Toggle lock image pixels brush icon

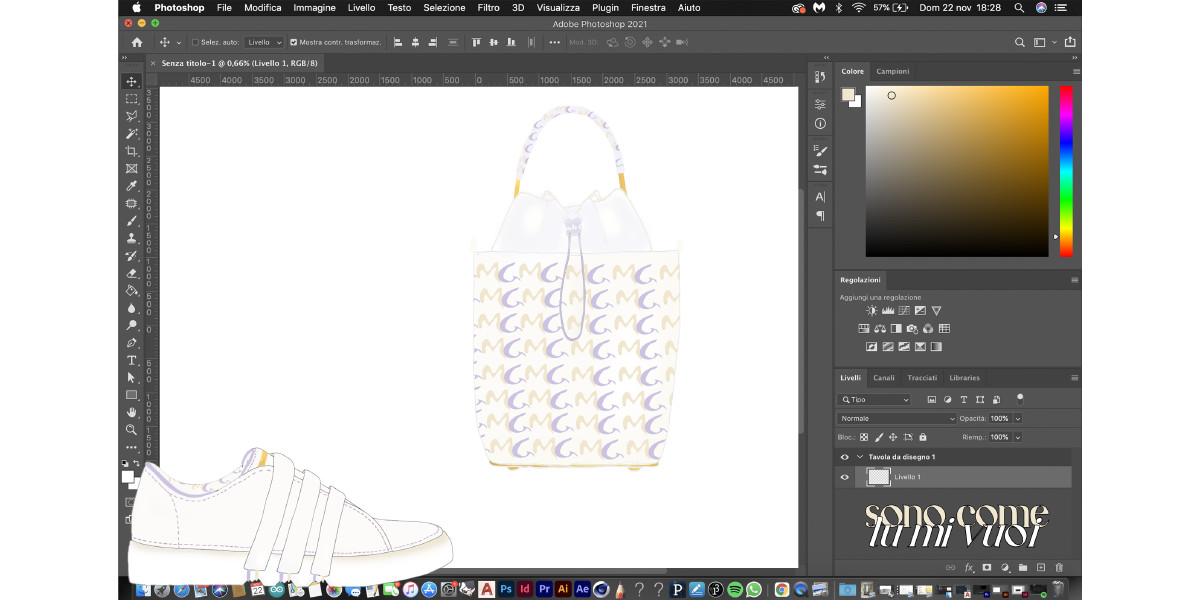click(879, 437)
